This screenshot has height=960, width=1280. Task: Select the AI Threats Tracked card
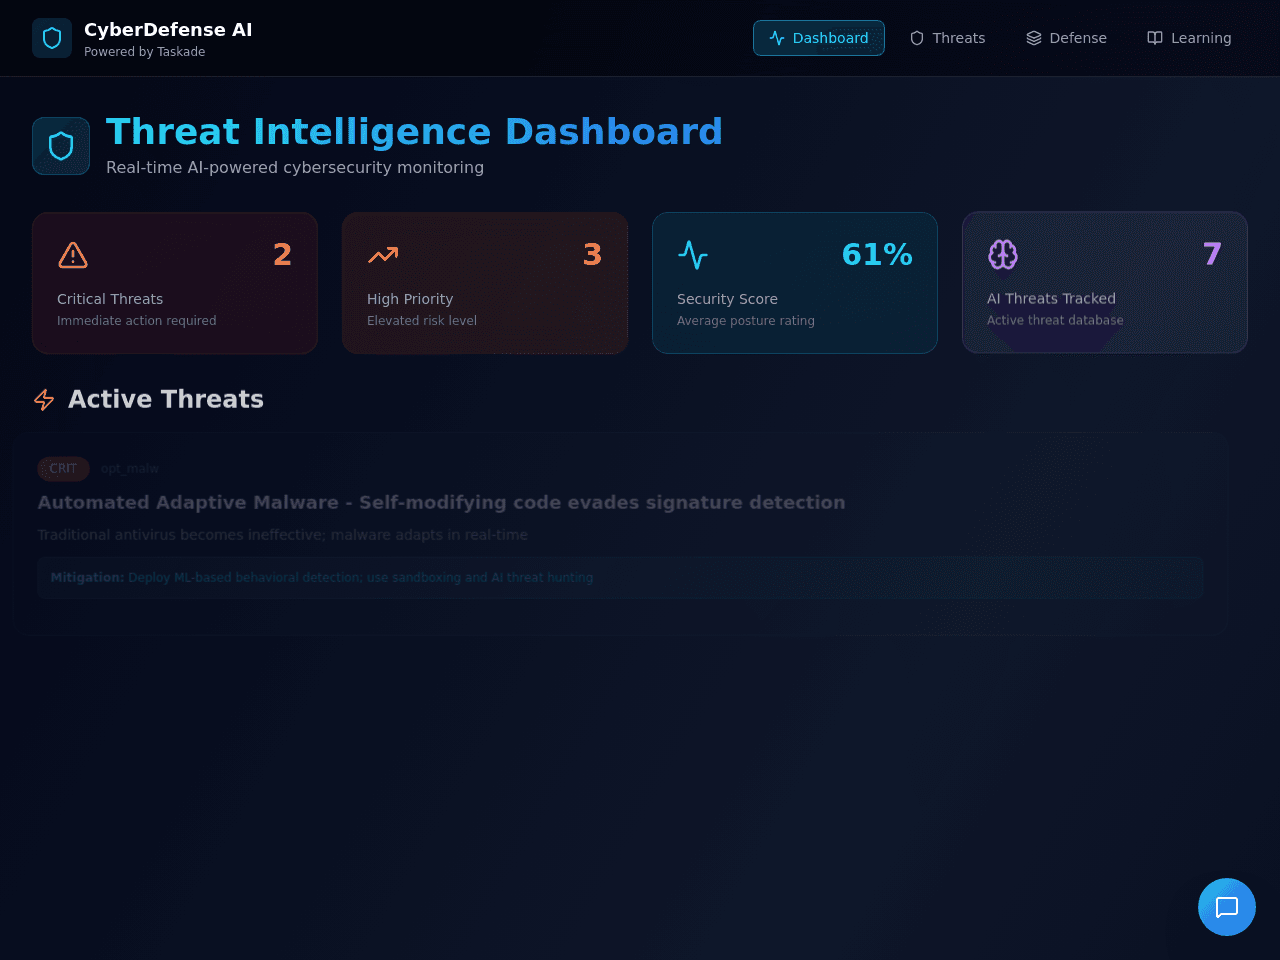pos(1105,283)
